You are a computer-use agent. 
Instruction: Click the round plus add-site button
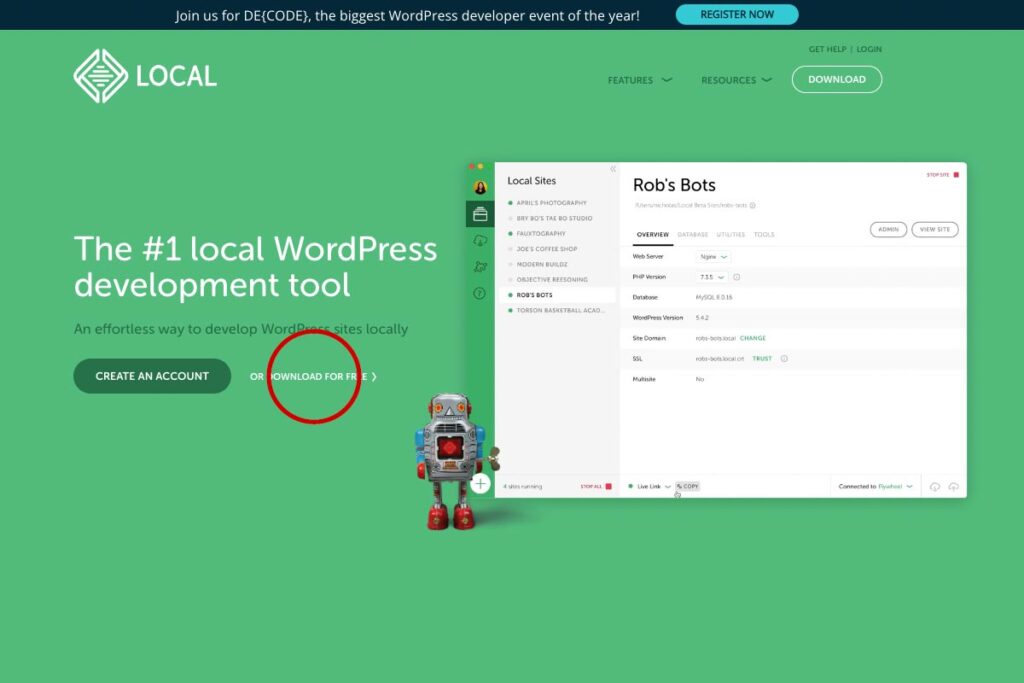480,484
